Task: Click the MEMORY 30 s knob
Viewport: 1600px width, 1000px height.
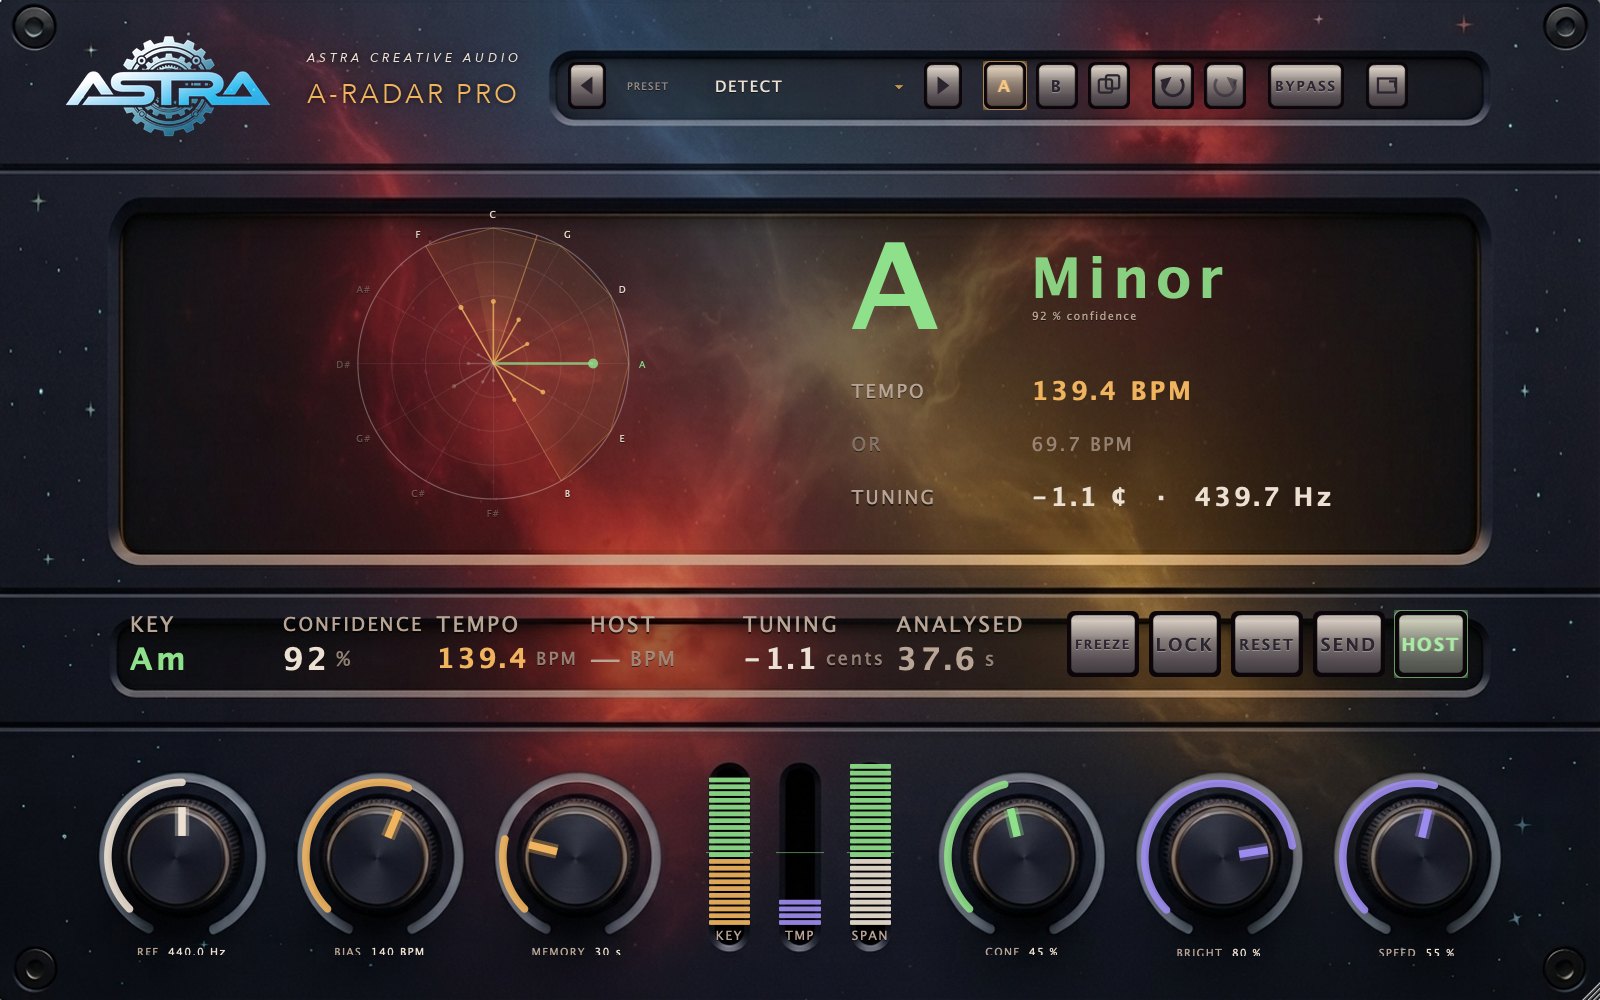Action: 577,857
